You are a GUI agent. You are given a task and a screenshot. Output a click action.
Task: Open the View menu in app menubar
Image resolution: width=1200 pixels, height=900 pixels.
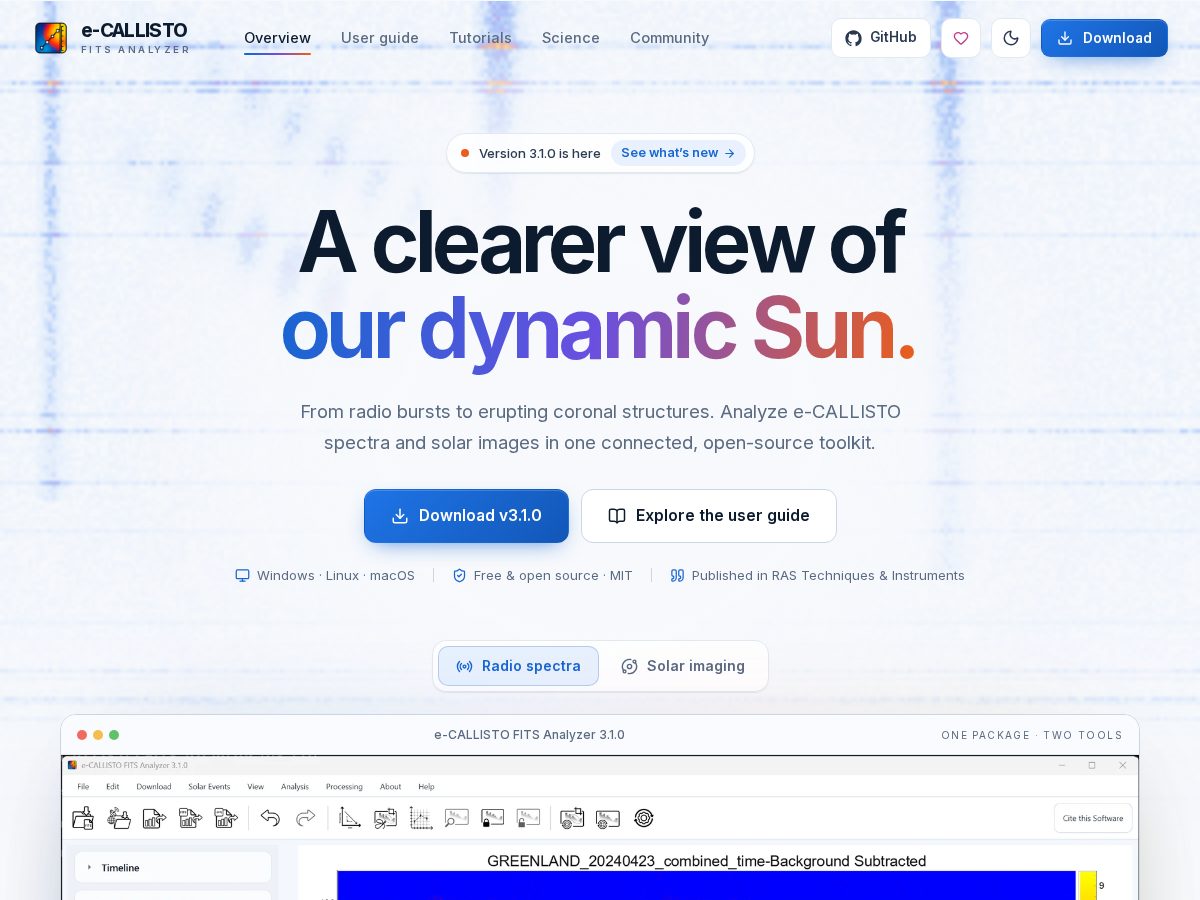tap(256, 787)
